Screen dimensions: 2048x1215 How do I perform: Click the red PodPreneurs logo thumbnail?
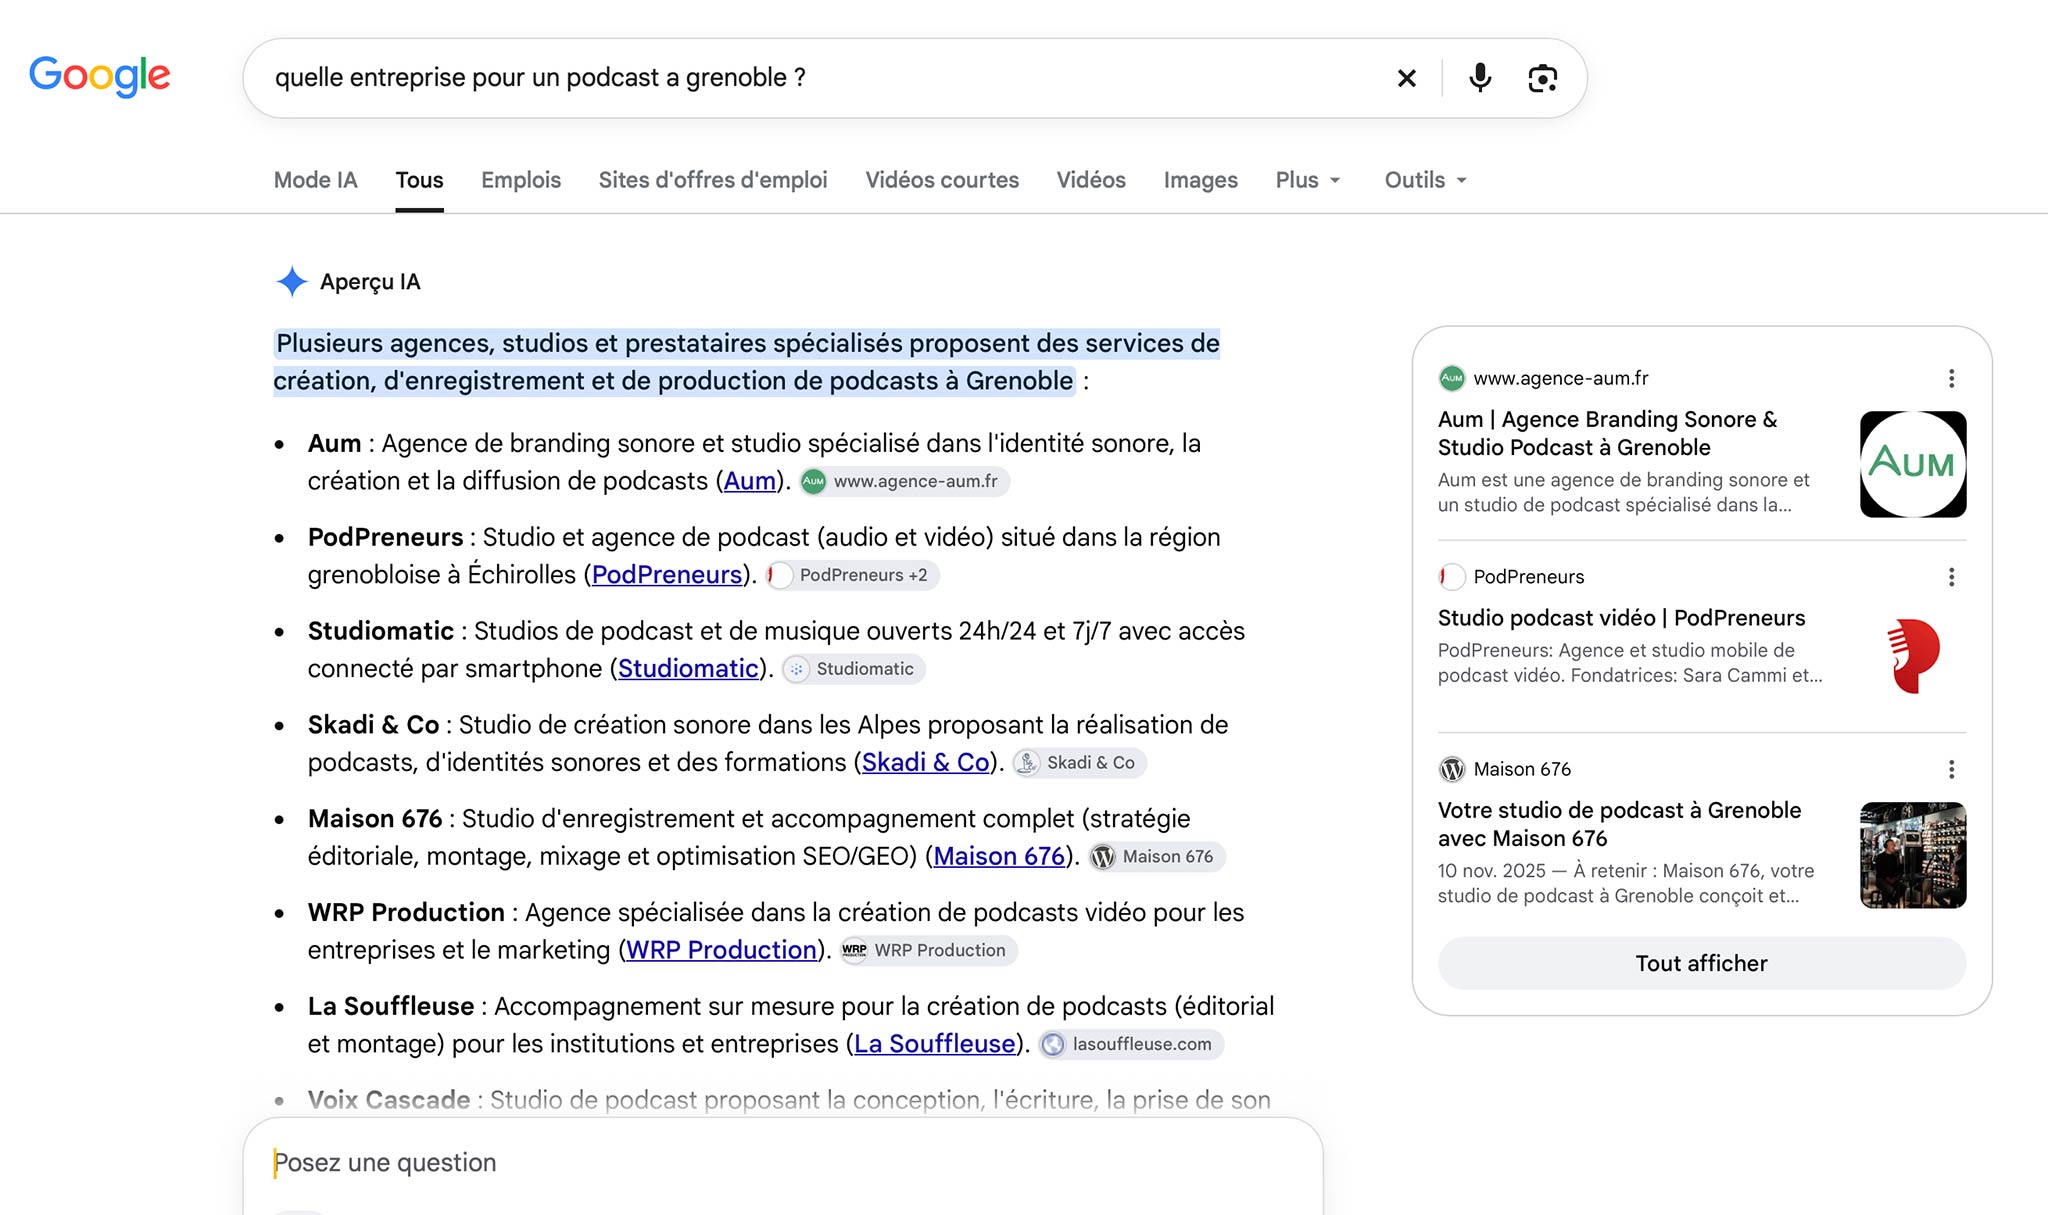(1913, 656)
